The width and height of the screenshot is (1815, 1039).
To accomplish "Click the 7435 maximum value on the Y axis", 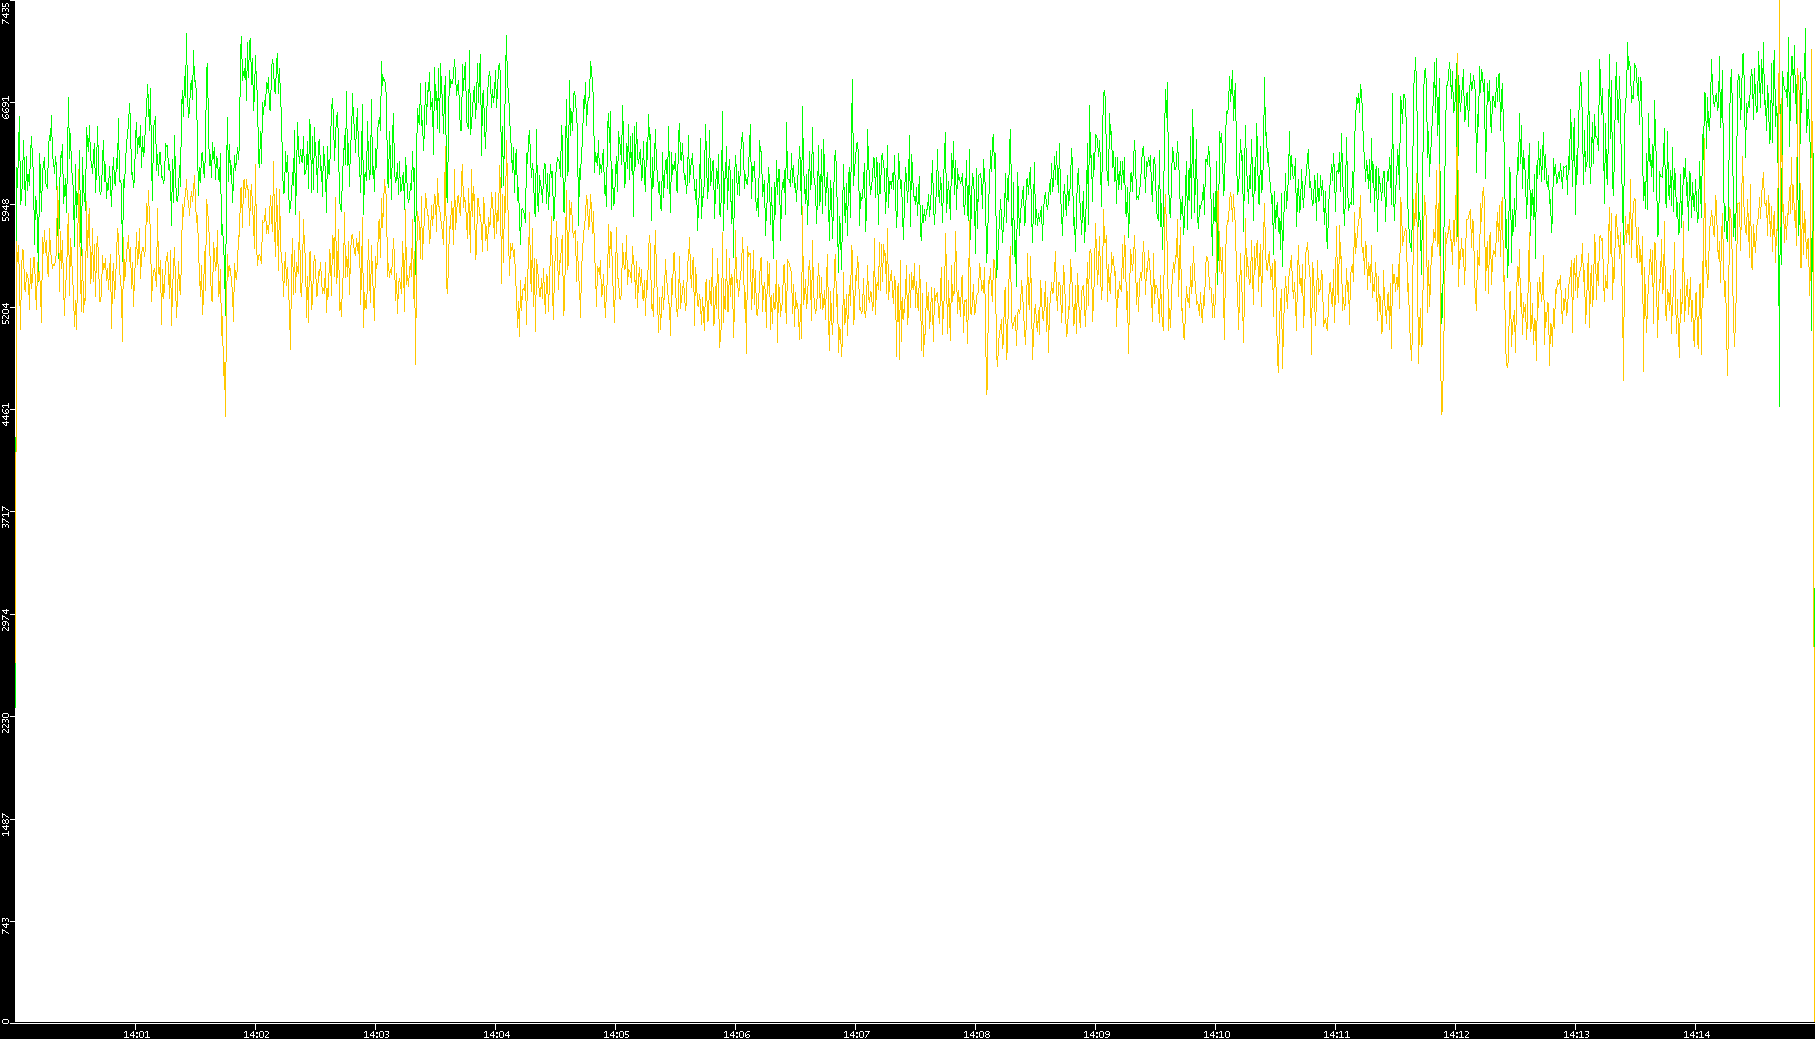I will click(x=6, y=12).
